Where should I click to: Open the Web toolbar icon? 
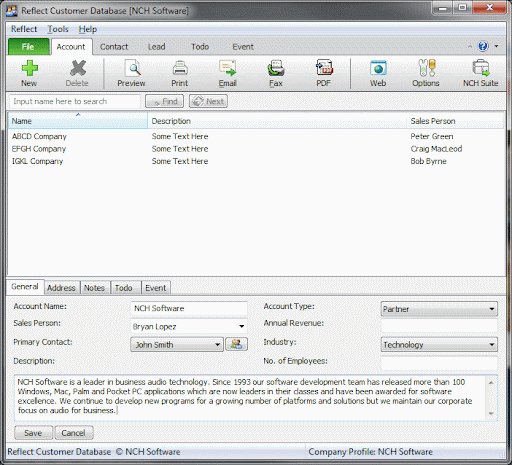pyautogui.click(x=378, y=73)
